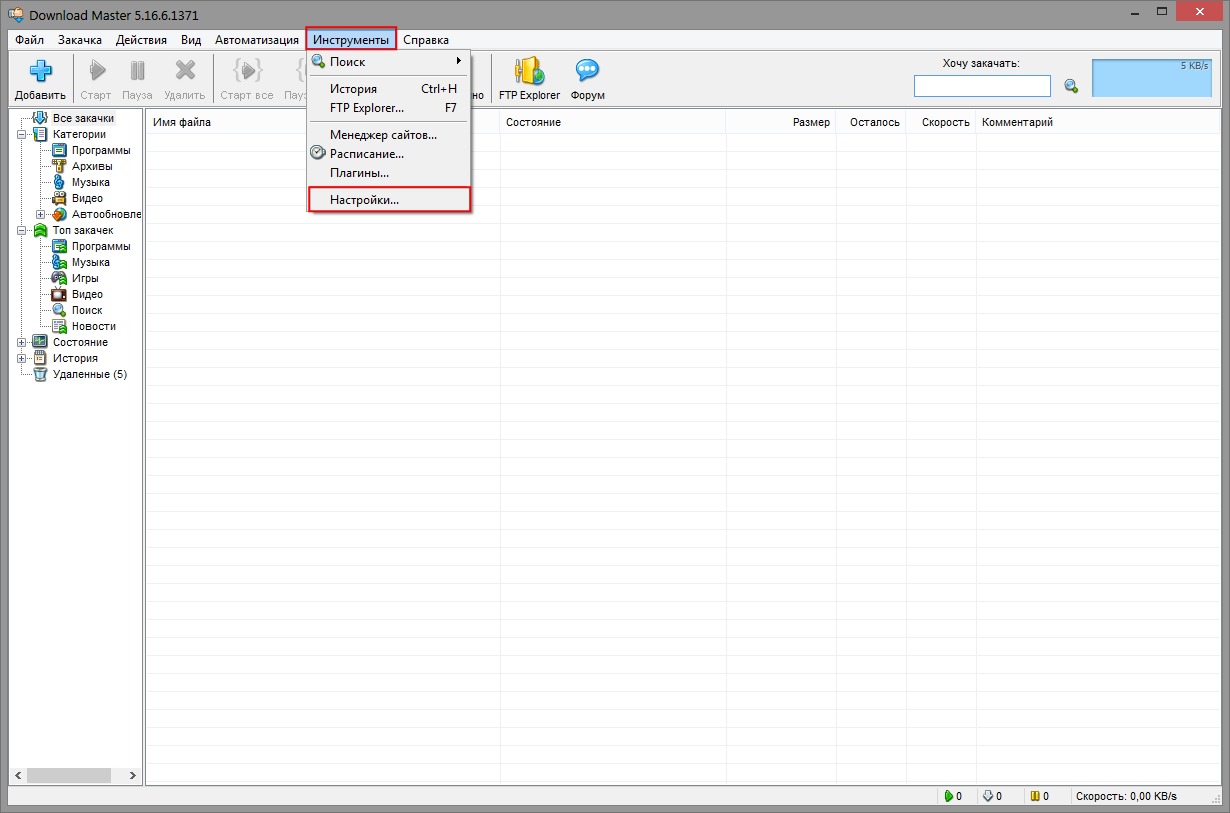Expand the Автообновление tree node
Viewport: 1230px width, 813px height.
coord(40,214)
